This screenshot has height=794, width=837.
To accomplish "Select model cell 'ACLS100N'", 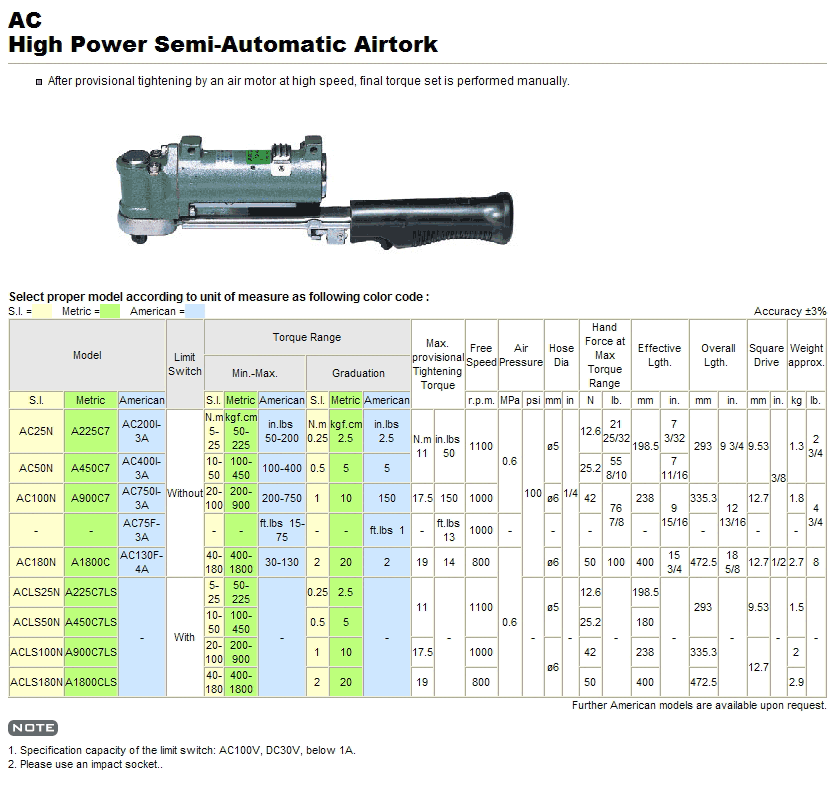I will [36, 652].
